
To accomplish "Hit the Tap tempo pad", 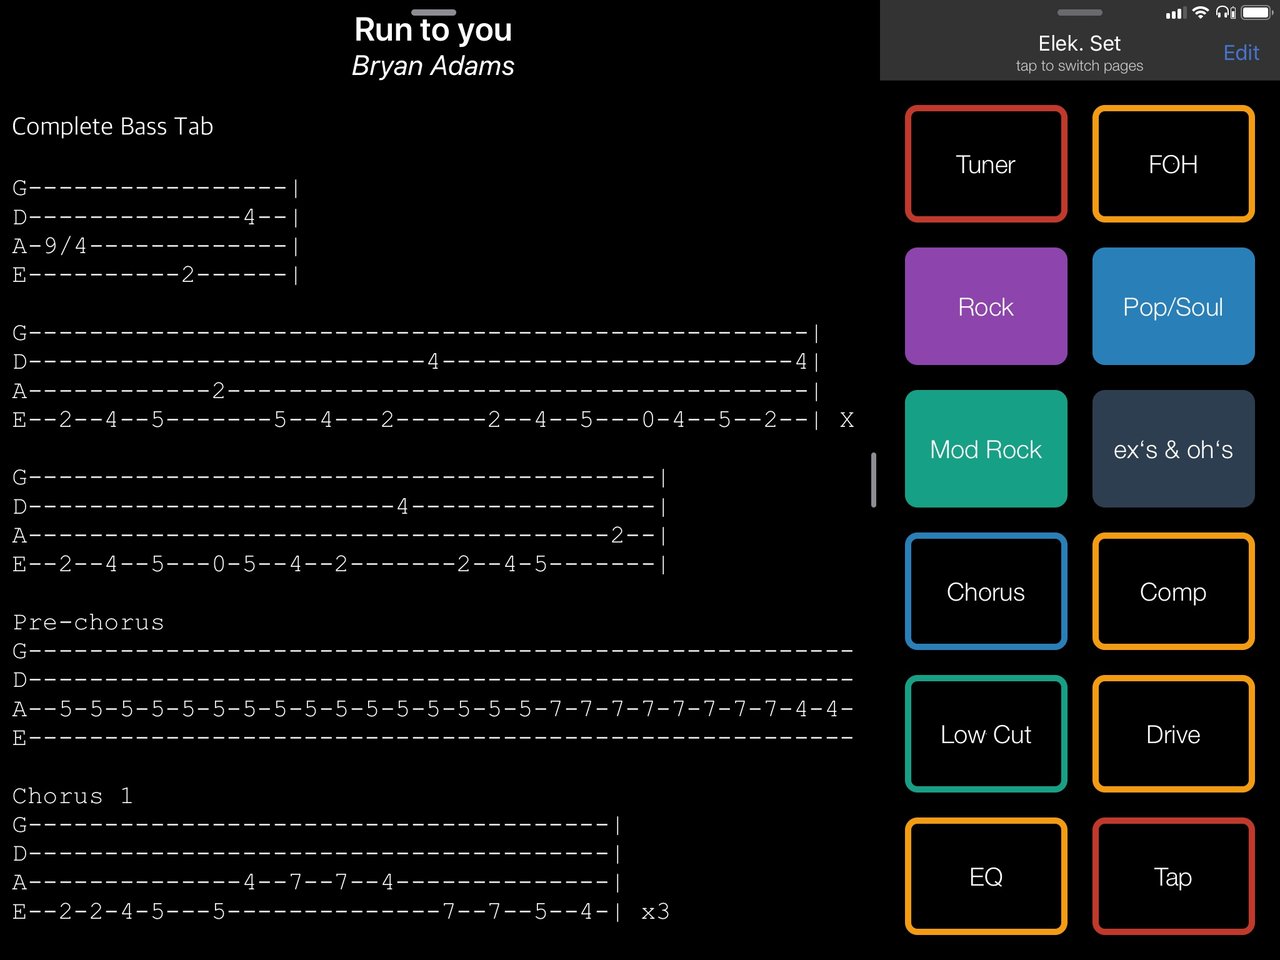I will coord(1173,876).
